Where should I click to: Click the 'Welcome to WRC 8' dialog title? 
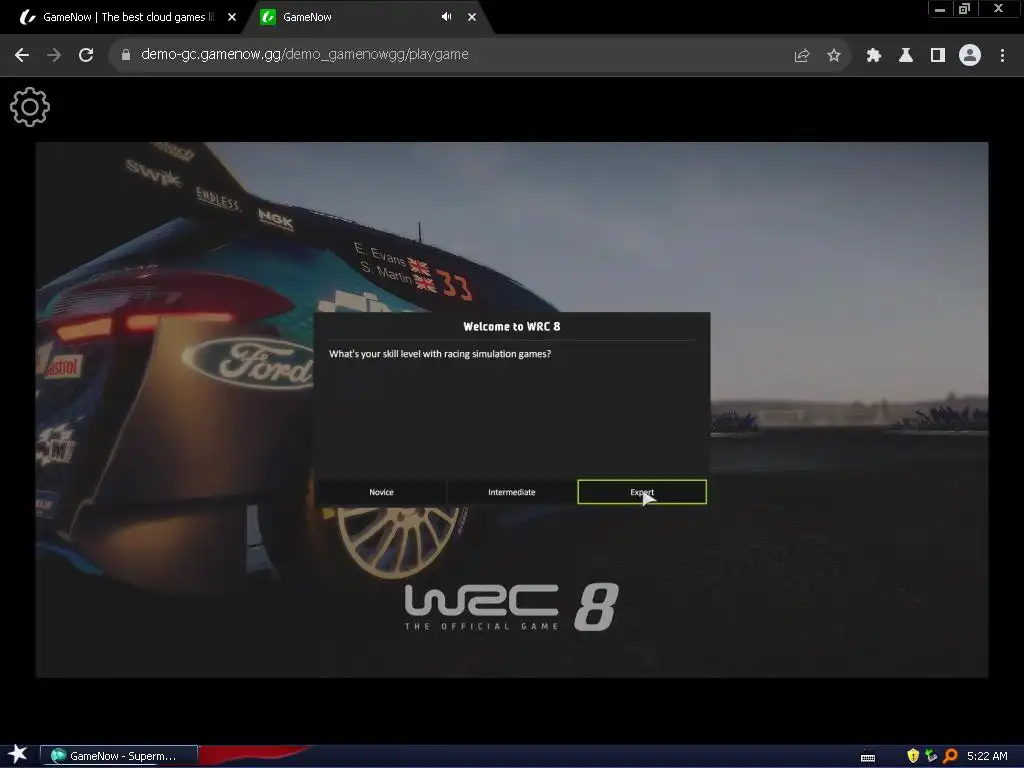pyautogui.click(x=511, y=327)
